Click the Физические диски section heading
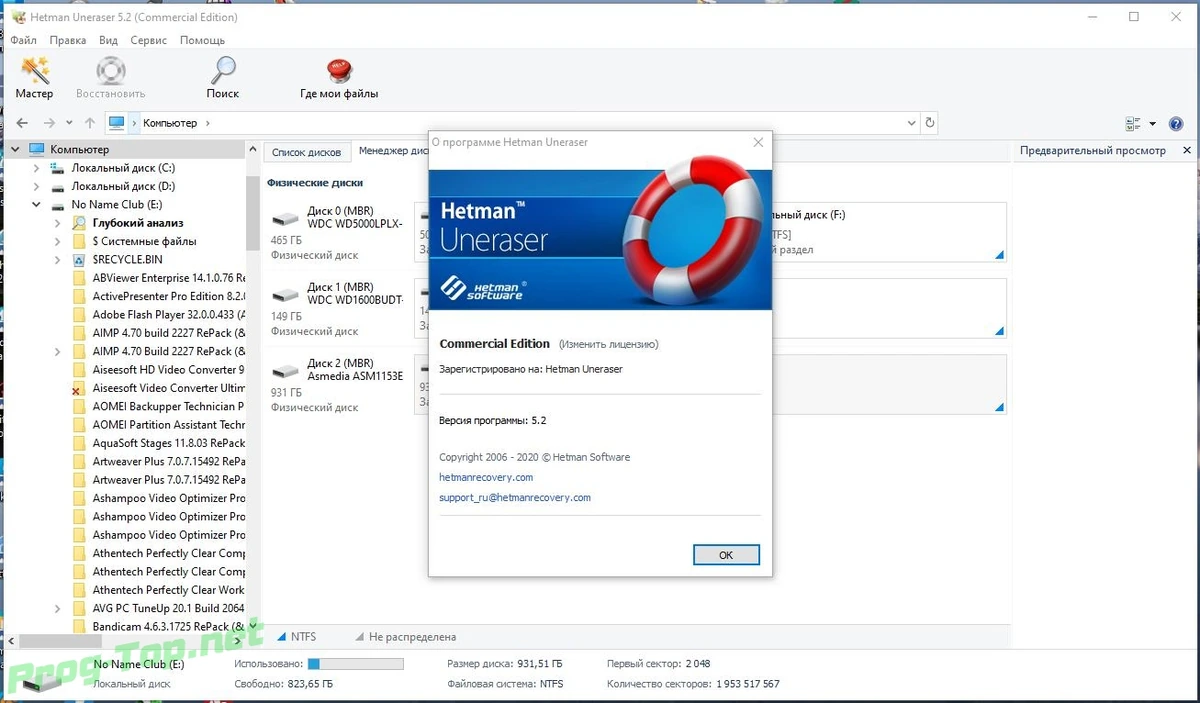The height and width of the screenshot is (703, 1200). 315,183
